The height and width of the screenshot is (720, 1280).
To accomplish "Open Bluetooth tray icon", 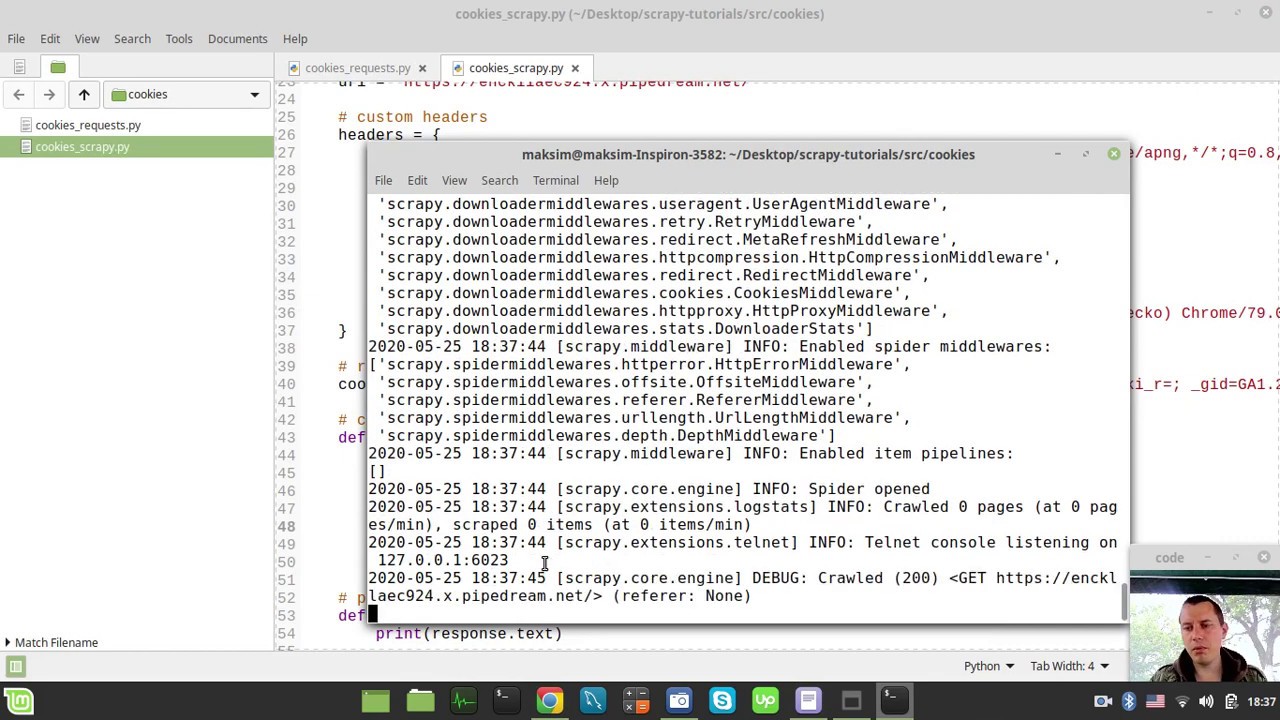I will (x=1129, y=701).
